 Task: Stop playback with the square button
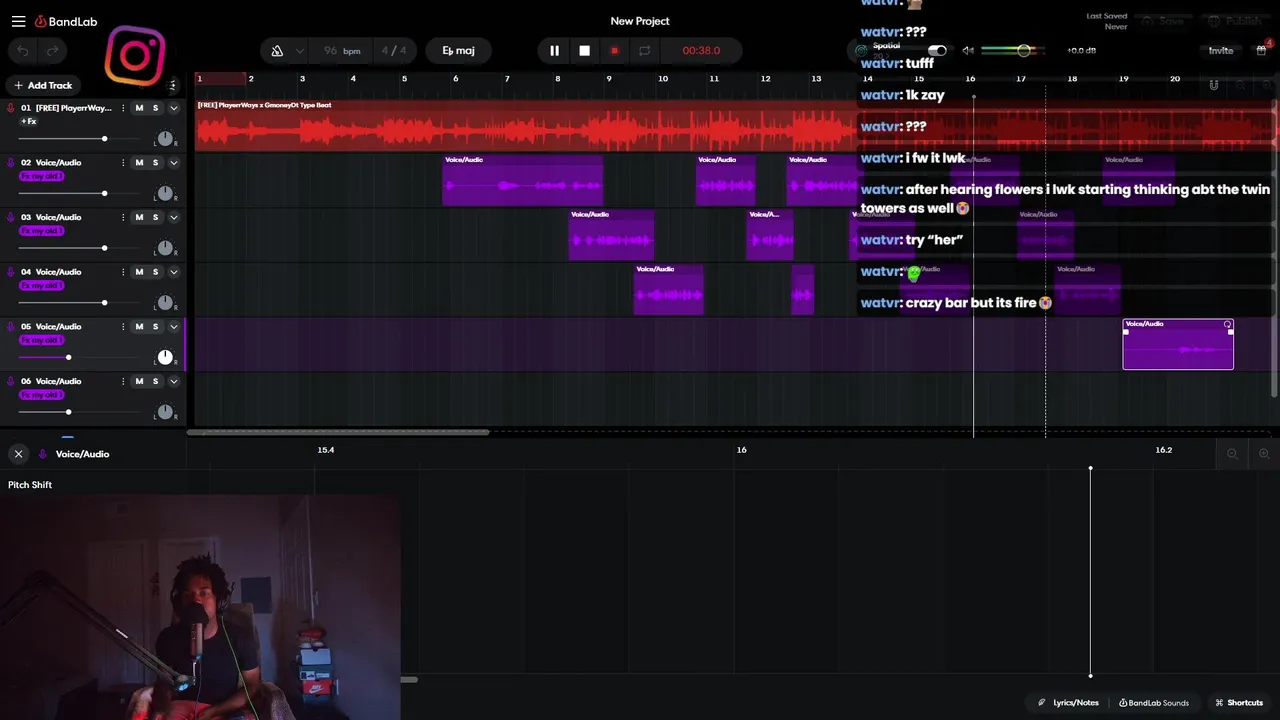(585, 51)
